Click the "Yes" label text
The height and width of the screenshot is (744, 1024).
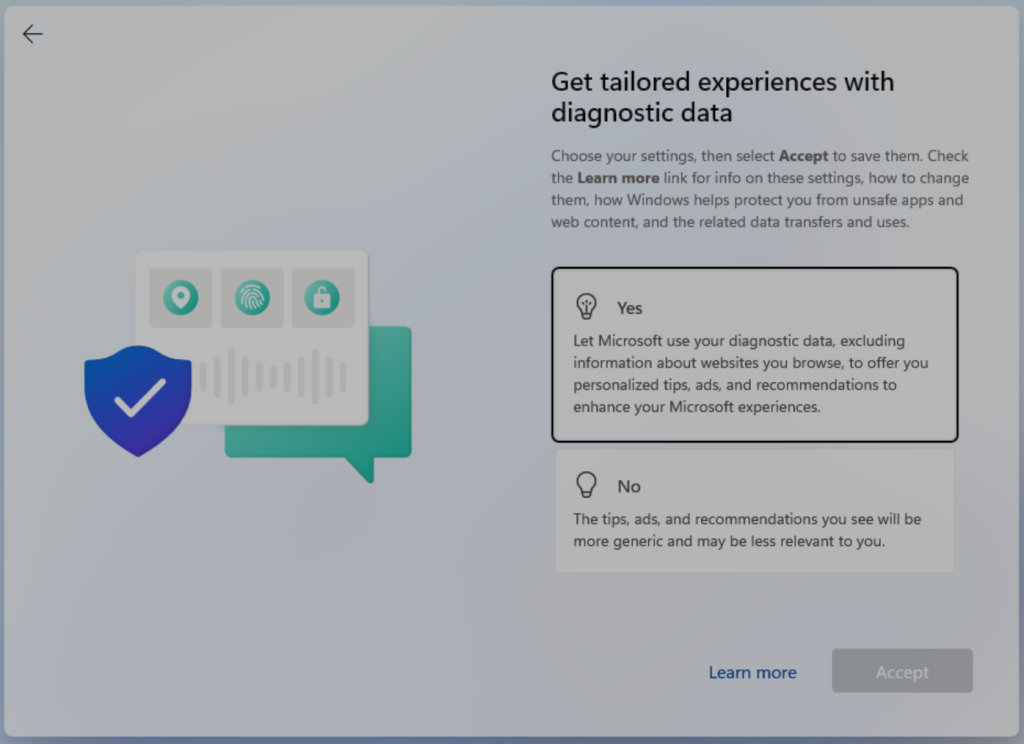[629, 308]
